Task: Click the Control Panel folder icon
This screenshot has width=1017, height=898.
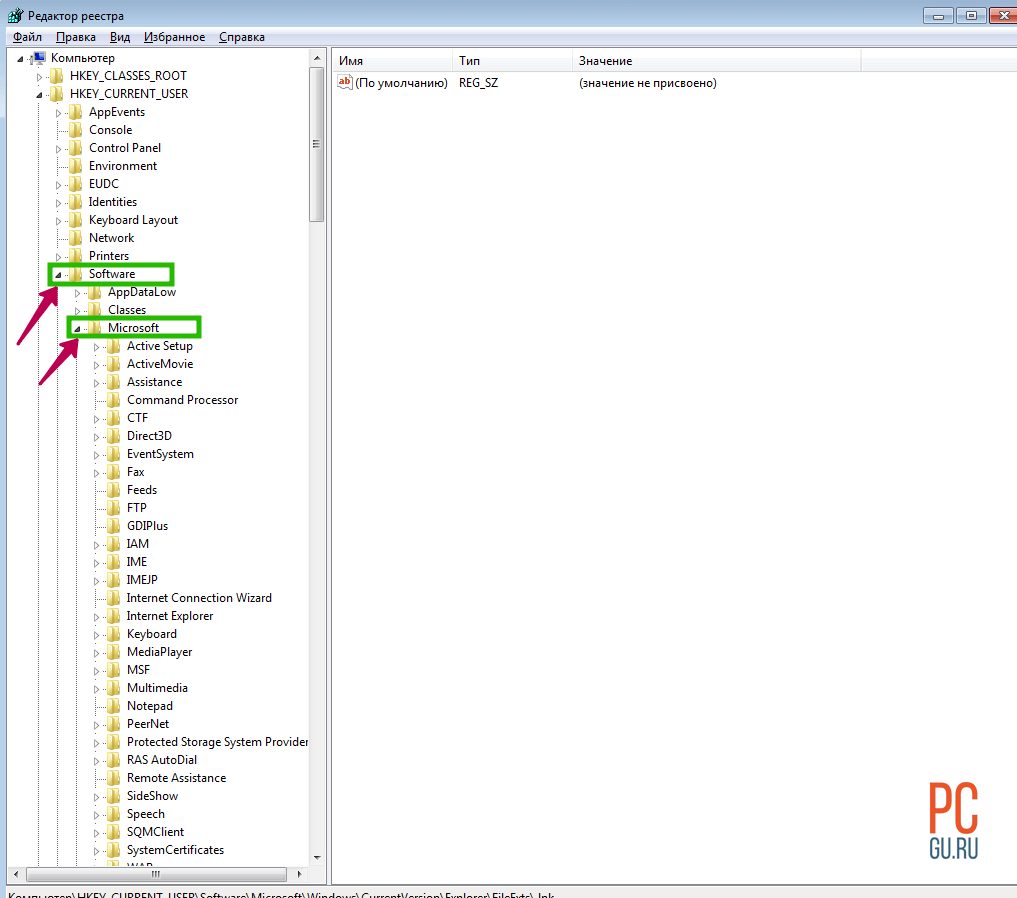Action: tap(75, 148)
